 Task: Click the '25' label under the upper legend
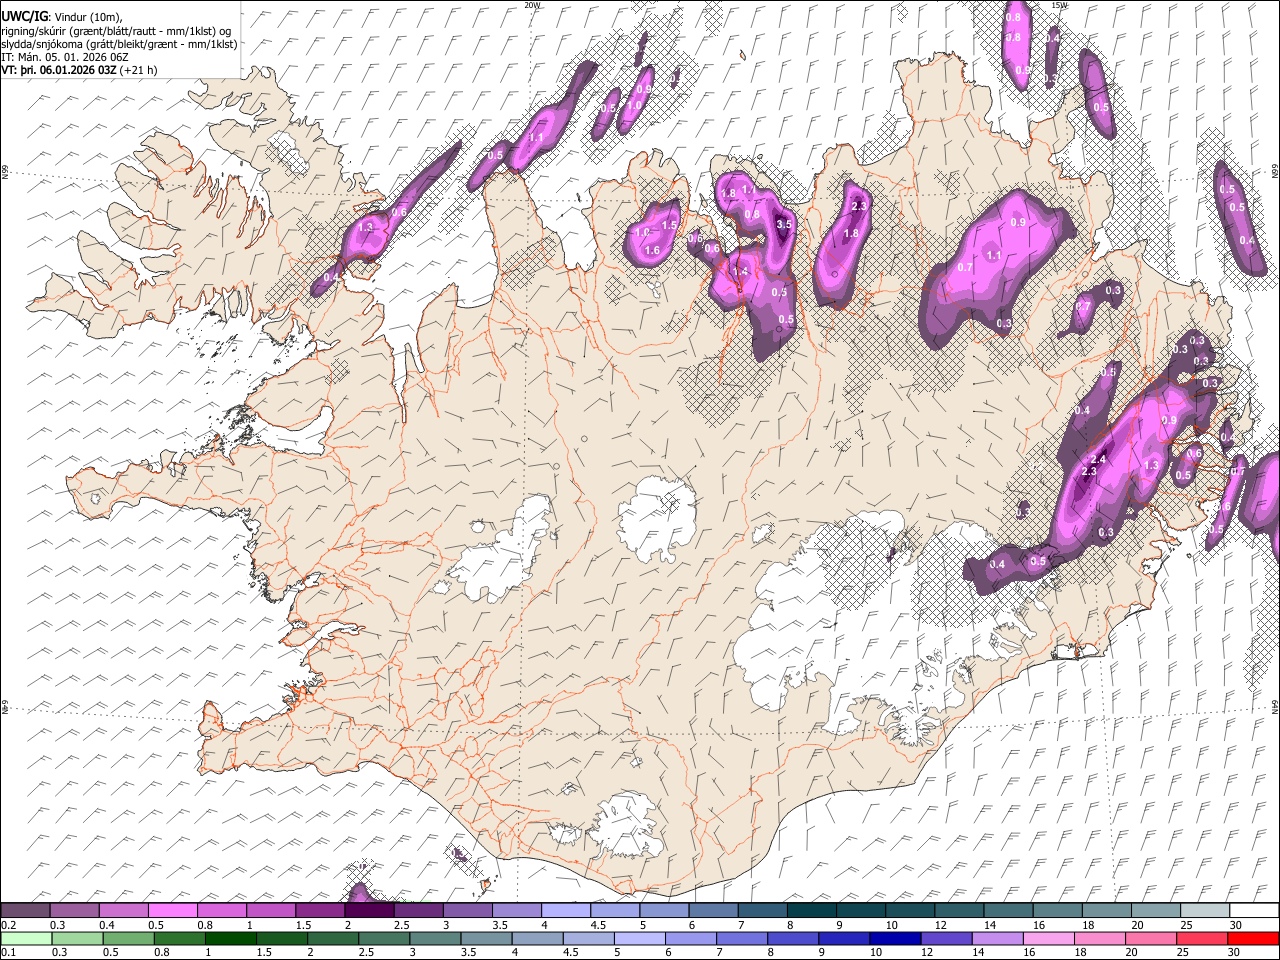(1187, 925)
